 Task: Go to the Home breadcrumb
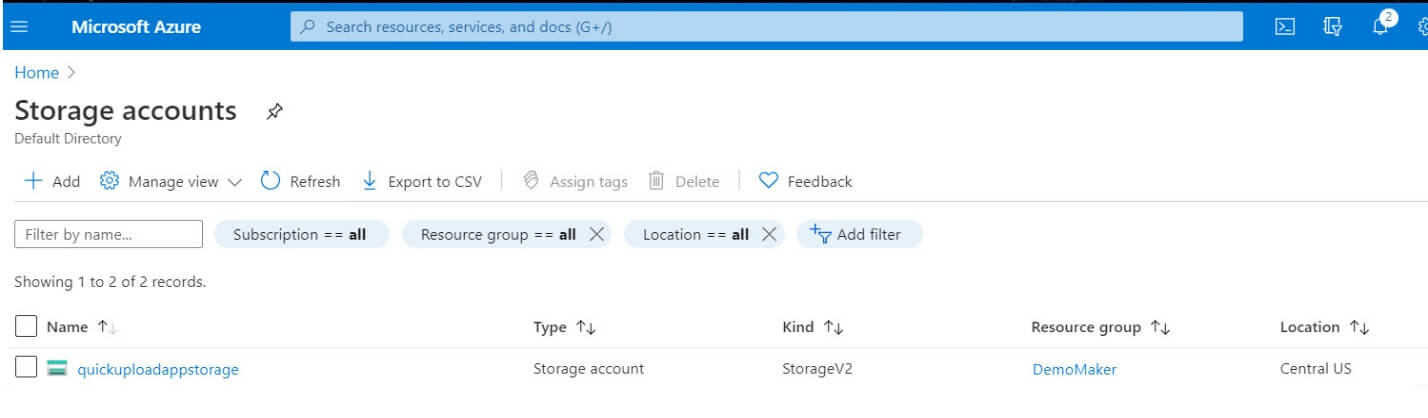[36, 73]
